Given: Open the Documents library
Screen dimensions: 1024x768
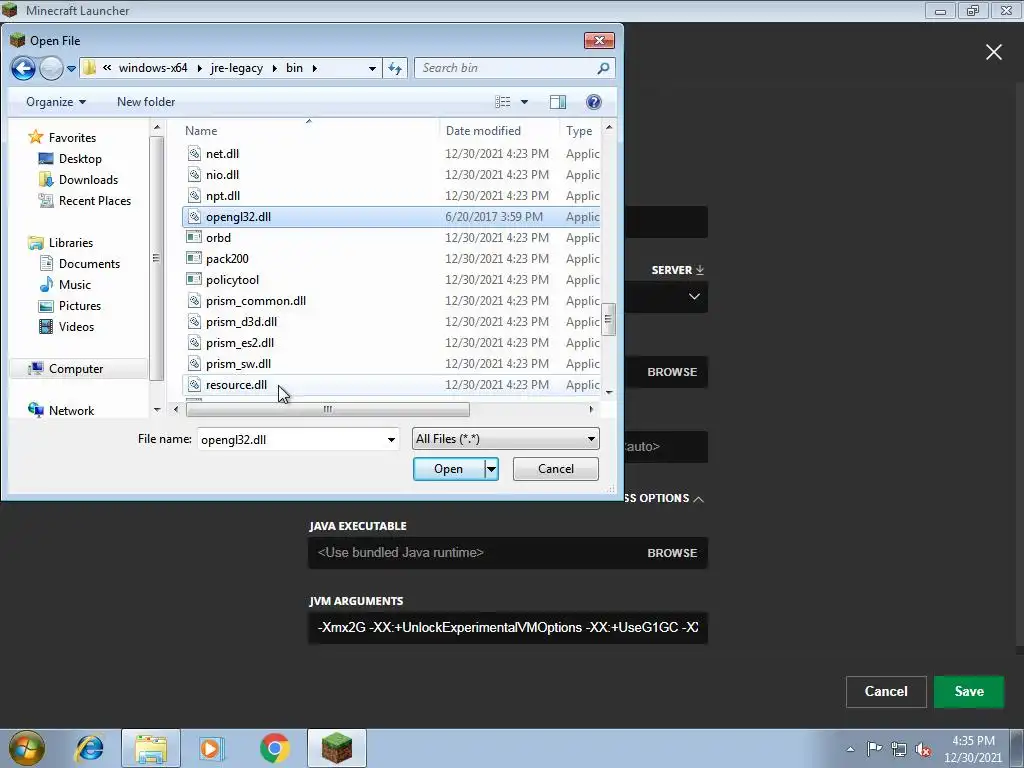Looking at the screenshot, I should (89, 264).
